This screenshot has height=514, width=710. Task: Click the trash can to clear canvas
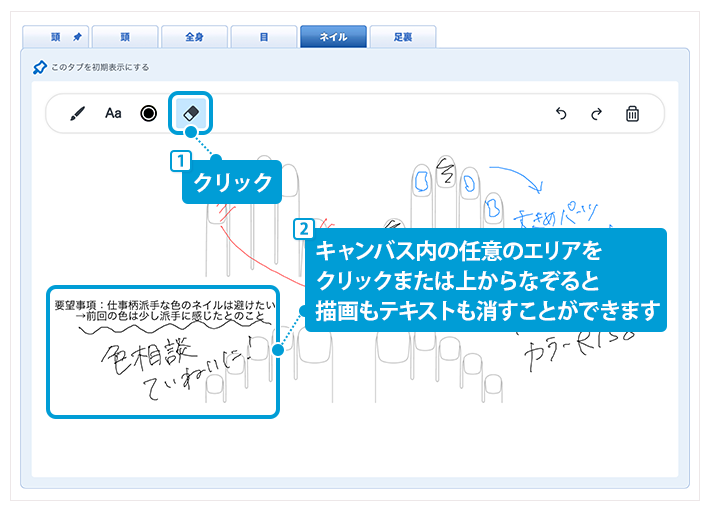click(632, 114)
